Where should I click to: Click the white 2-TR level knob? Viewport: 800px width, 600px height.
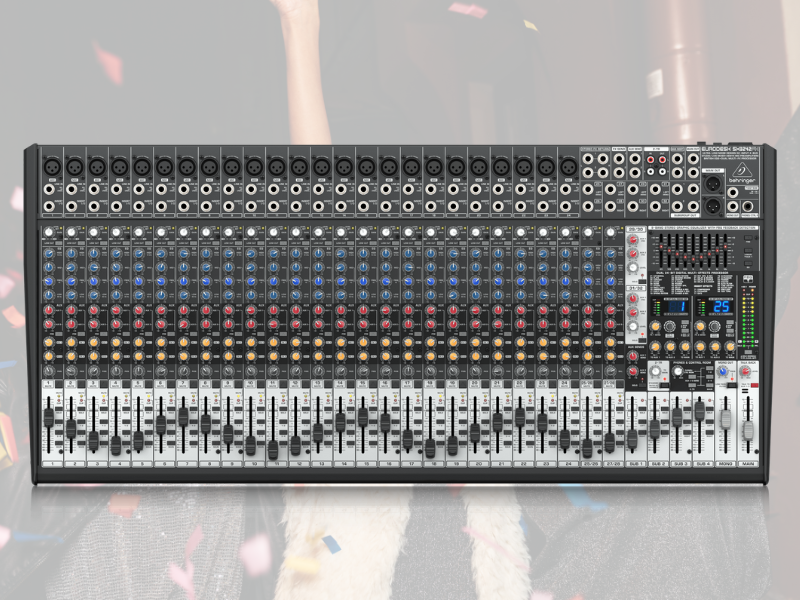pos(657,372)
